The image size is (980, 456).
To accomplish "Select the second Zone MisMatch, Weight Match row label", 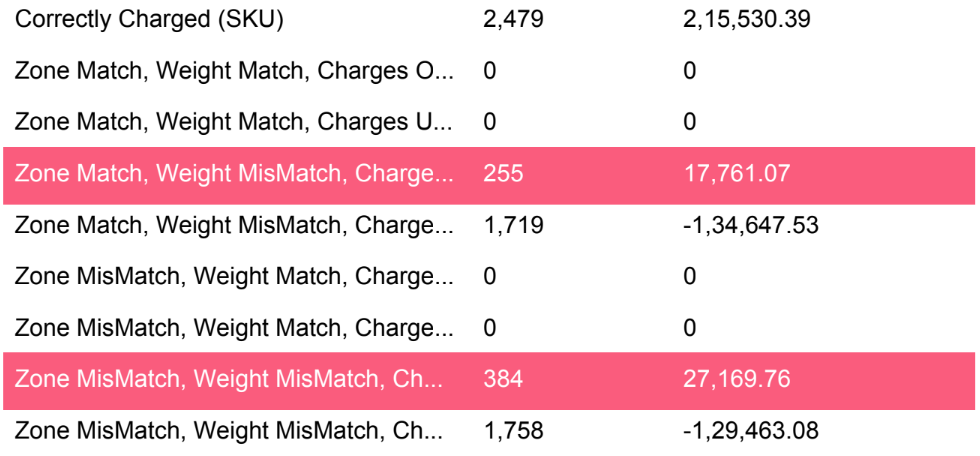I will 234,327.
